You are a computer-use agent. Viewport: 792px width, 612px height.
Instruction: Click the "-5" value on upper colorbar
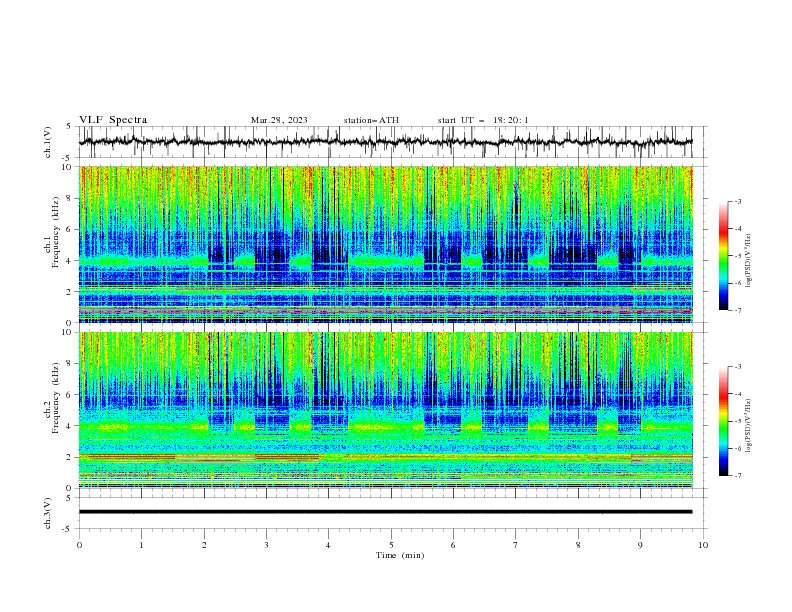[x=738, y=256]
